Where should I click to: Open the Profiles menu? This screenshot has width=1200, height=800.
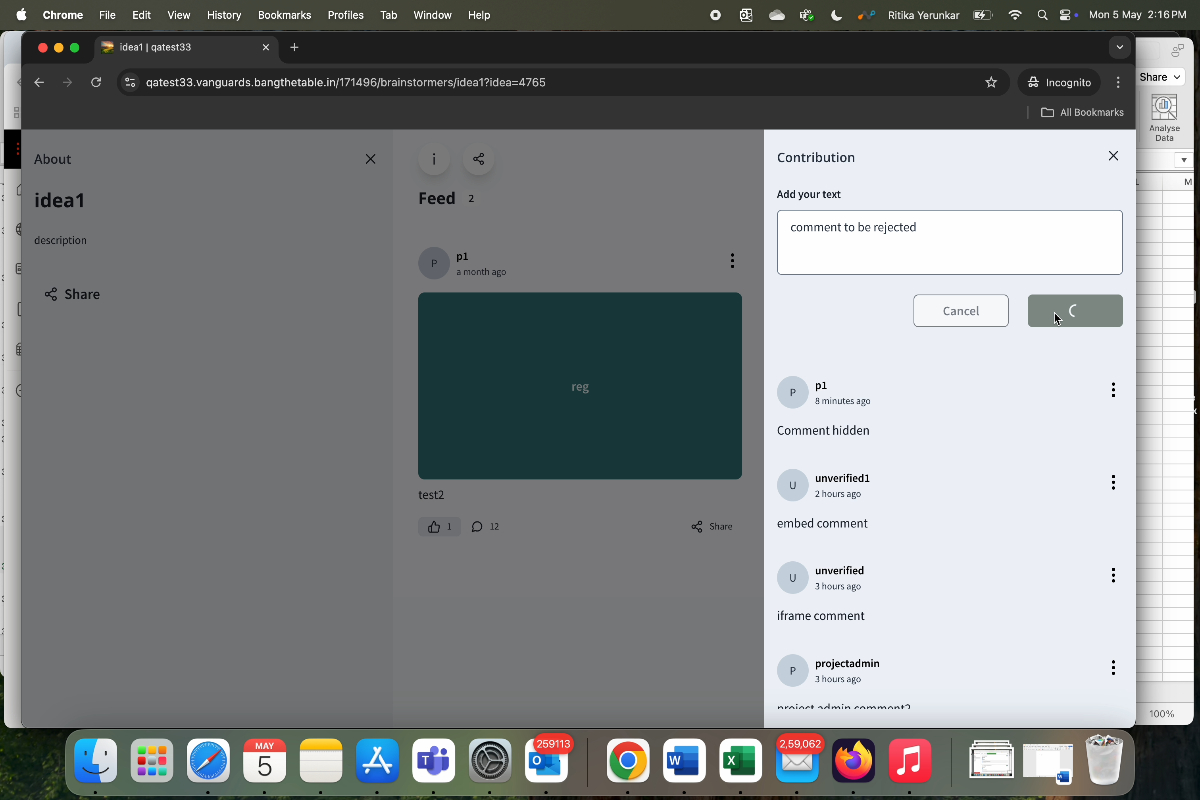pos(346,15)
